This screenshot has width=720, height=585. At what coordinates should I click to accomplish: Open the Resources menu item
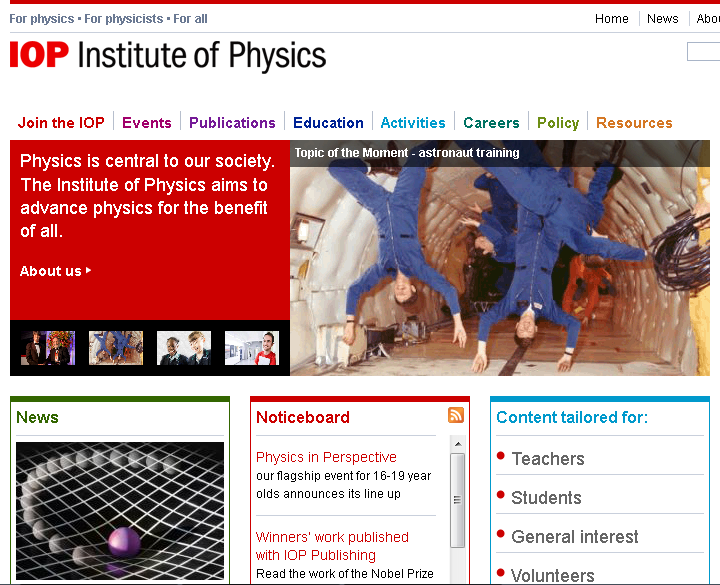(x=634, y=123)
